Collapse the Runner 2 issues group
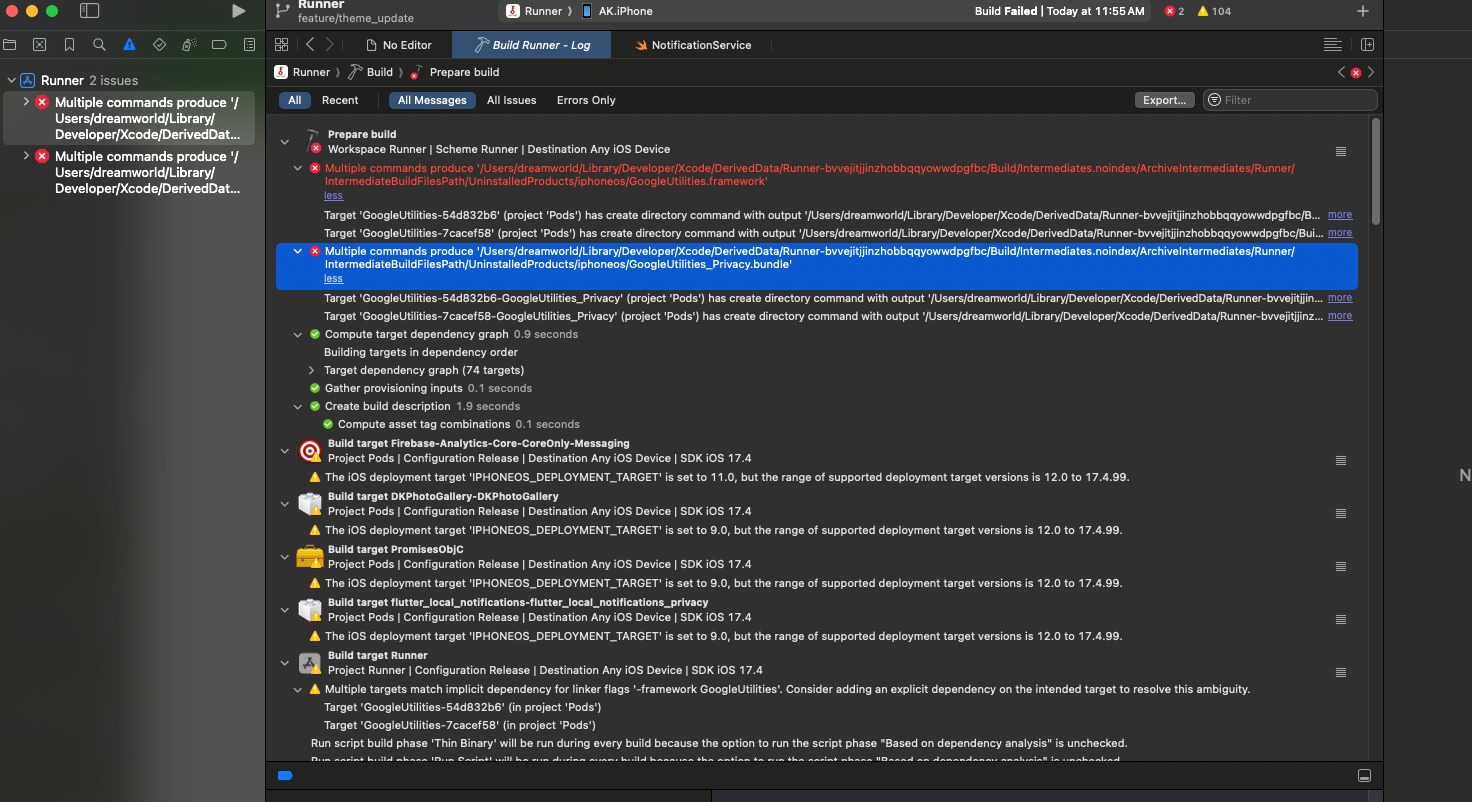 [x=11, y=80]
